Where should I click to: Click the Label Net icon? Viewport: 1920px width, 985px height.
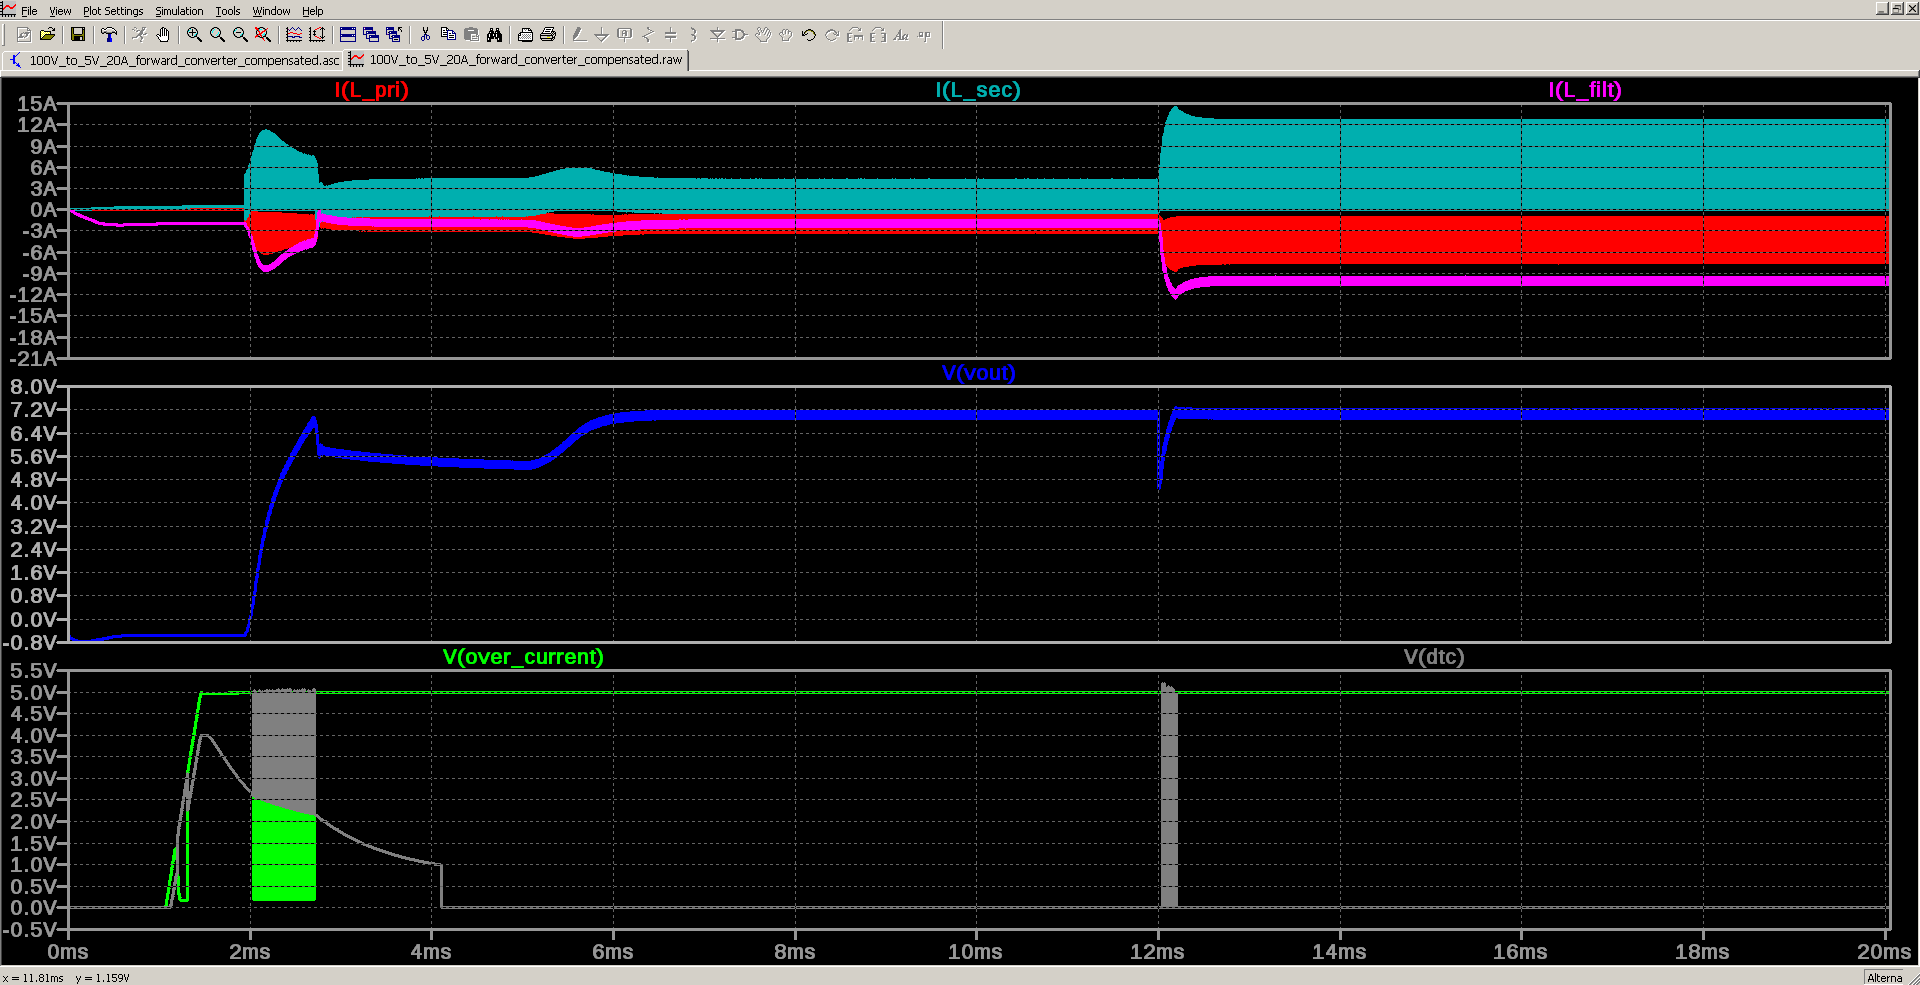[x=625, y=35]
